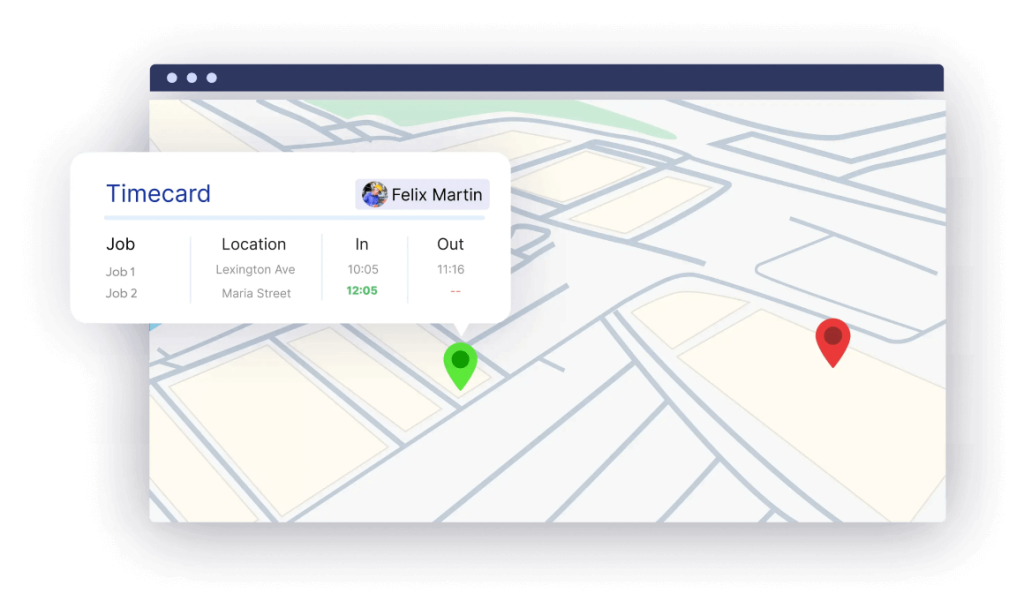This screenshot has width=1024, height=608.
Task: Click the Timecard heading
Action: (x=158, y=194)
